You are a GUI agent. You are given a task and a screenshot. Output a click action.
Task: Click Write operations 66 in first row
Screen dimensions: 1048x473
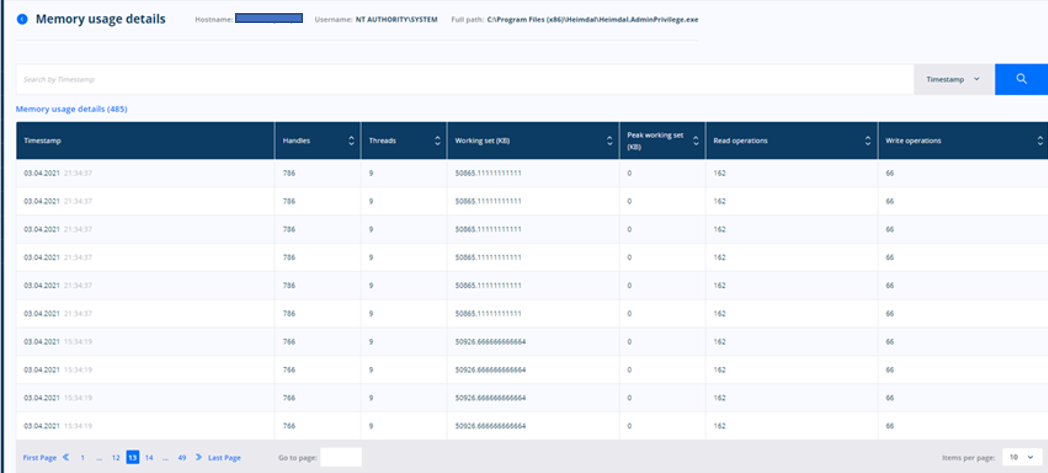(890, 173)
